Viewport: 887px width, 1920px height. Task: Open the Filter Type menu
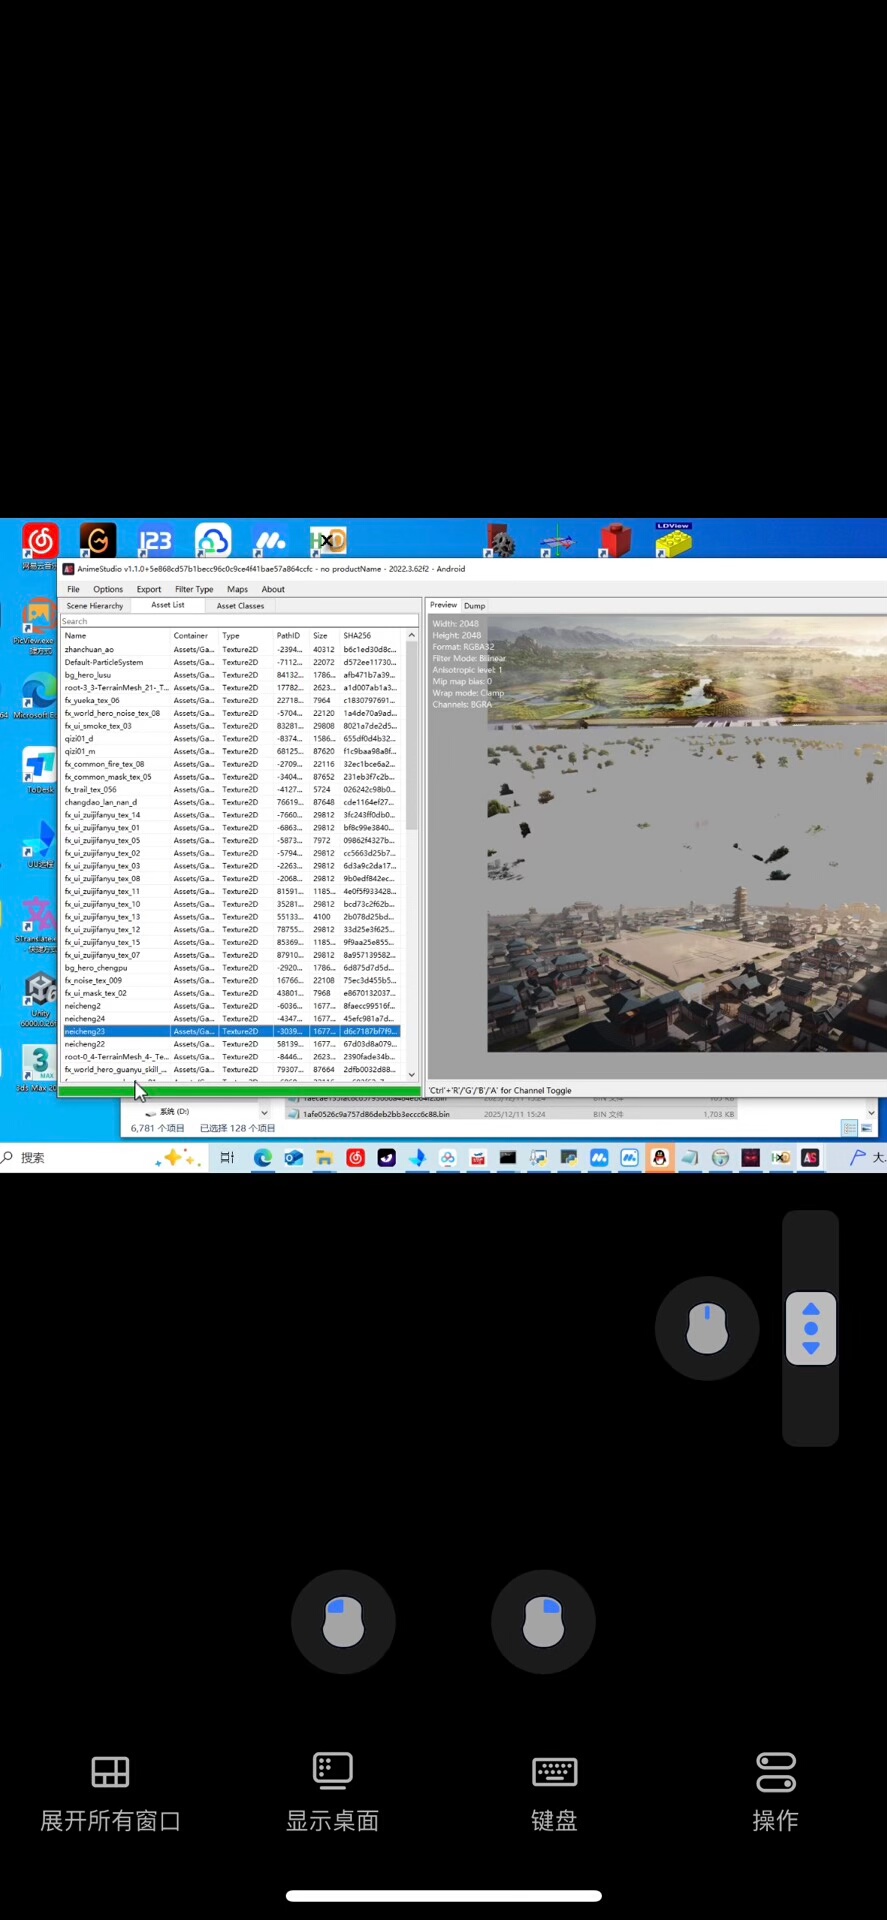tap(194, 589)
